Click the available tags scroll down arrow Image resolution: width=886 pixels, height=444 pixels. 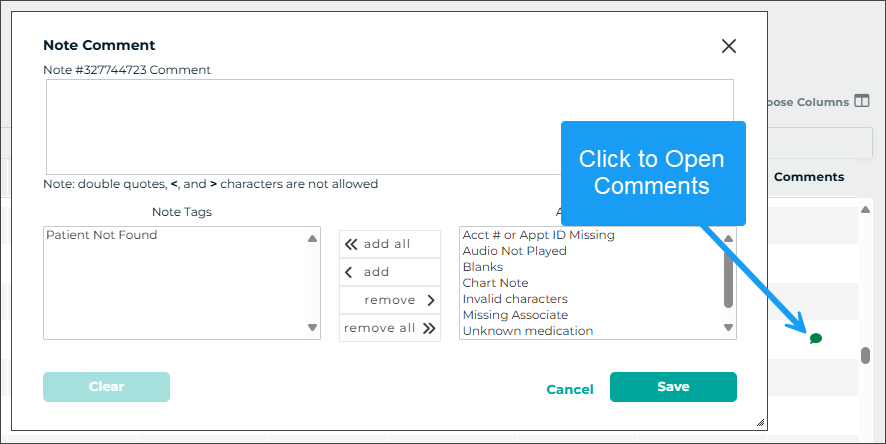(728, 328)
